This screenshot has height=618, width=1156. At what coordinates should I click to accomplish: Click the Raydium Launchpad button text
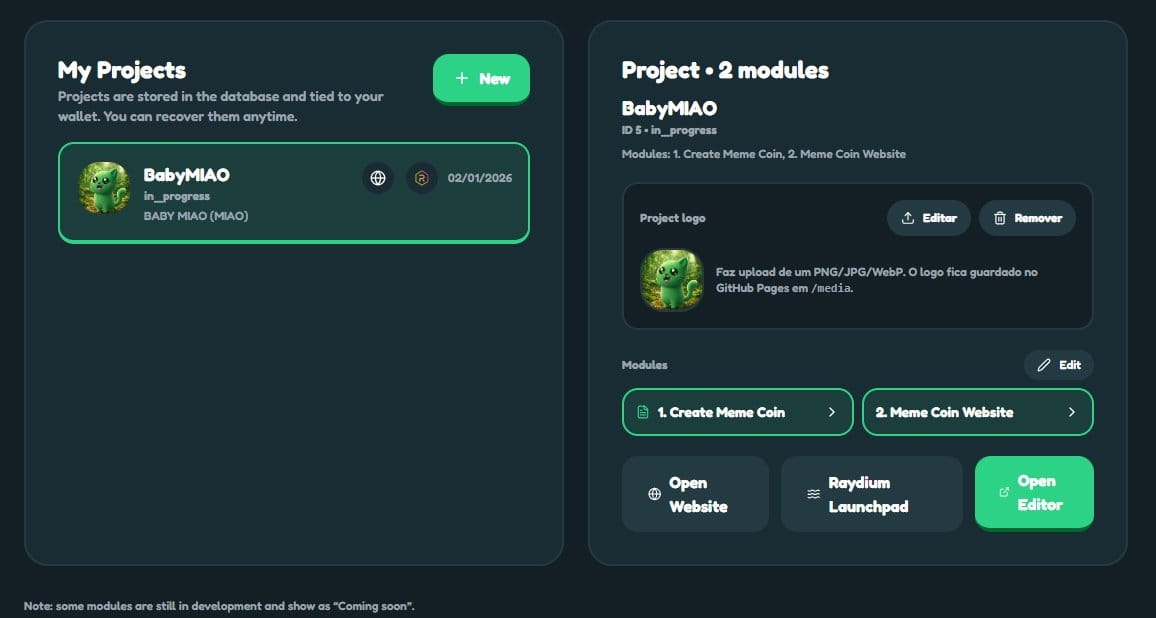click(867, 494)
